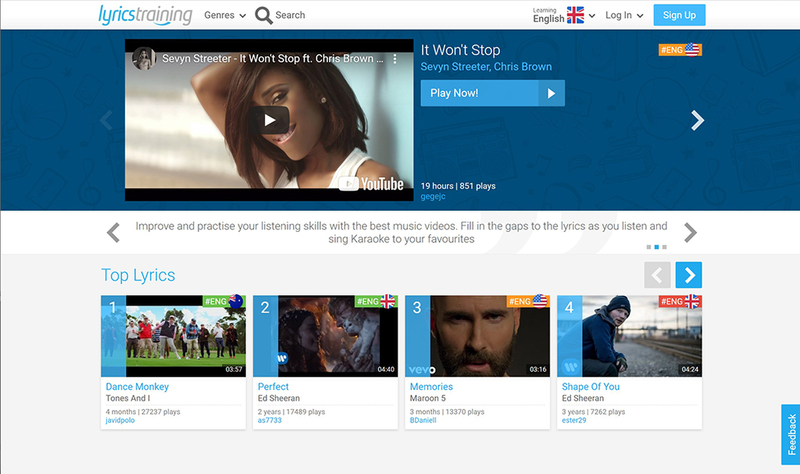Click the '19 hours | 851 plays' text
This screenshot has width=800, height=474.
coord(458,186)
